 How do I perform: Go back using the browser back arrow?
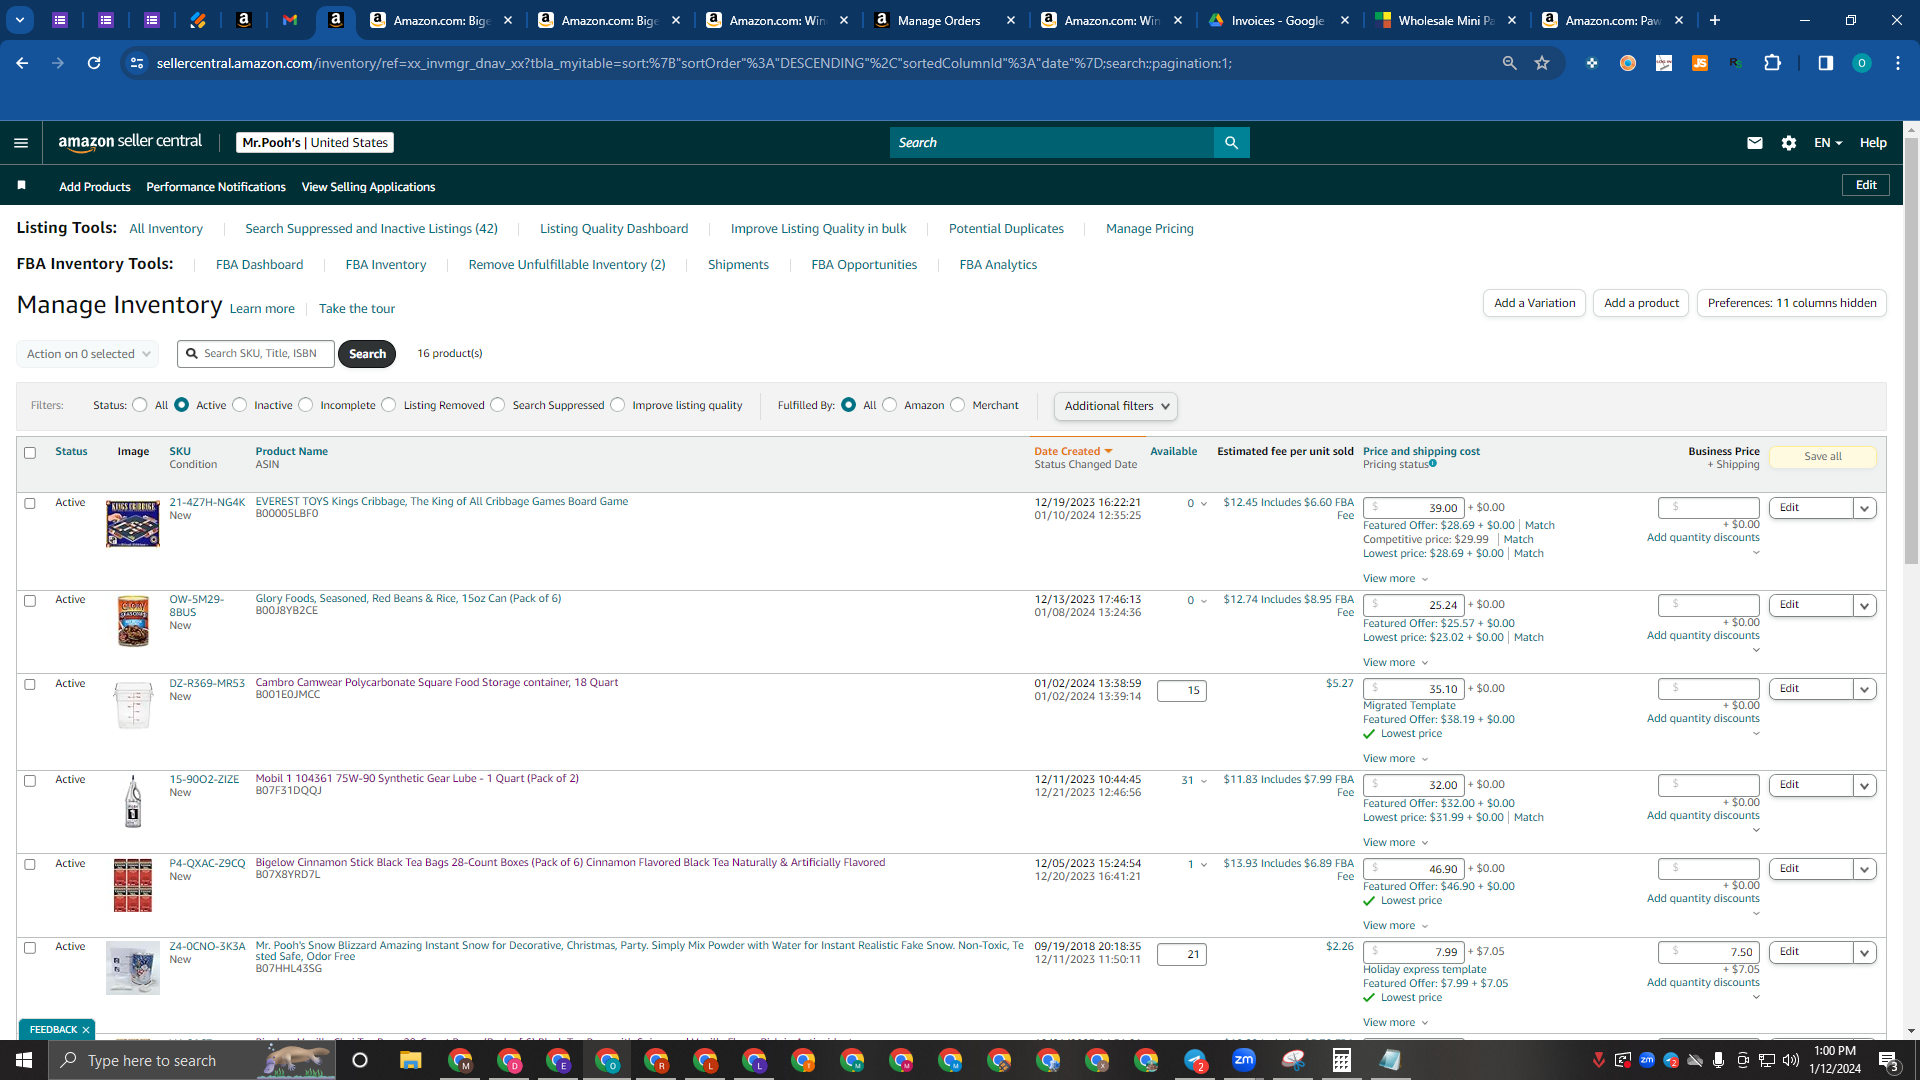tap(22, 63)
